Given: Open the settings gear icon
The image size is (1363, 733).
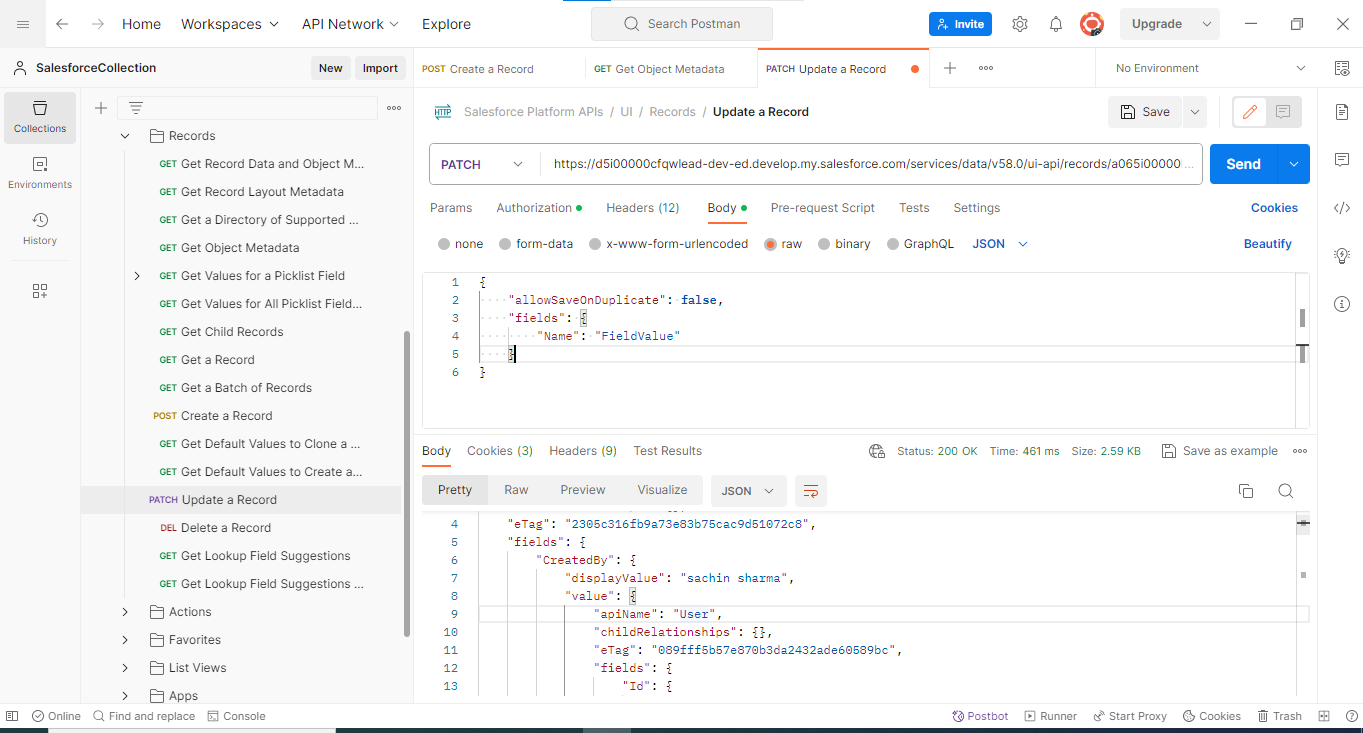Looking at the screenshot, I should click(x=1020, y=24).
